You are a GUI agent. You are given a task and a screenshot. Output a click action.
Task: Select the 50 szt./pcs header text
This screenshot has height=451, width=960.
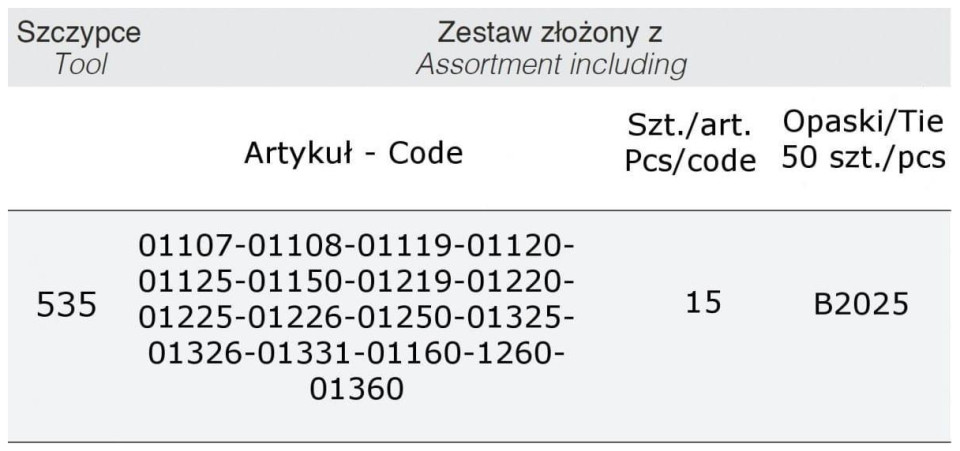click(x=864, y=158)
